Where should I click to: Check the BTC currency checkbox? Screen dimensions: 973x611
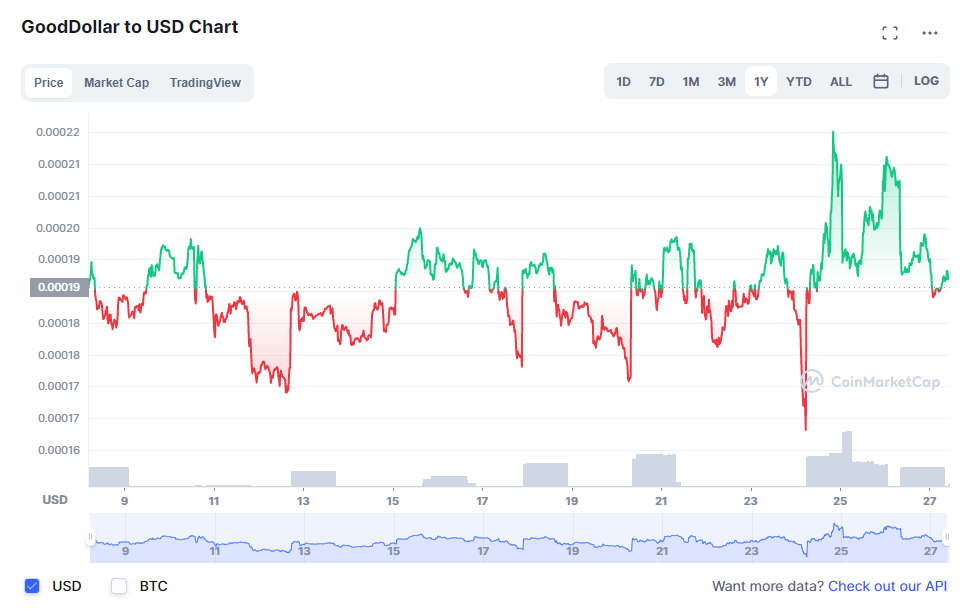tap(119, 586)
